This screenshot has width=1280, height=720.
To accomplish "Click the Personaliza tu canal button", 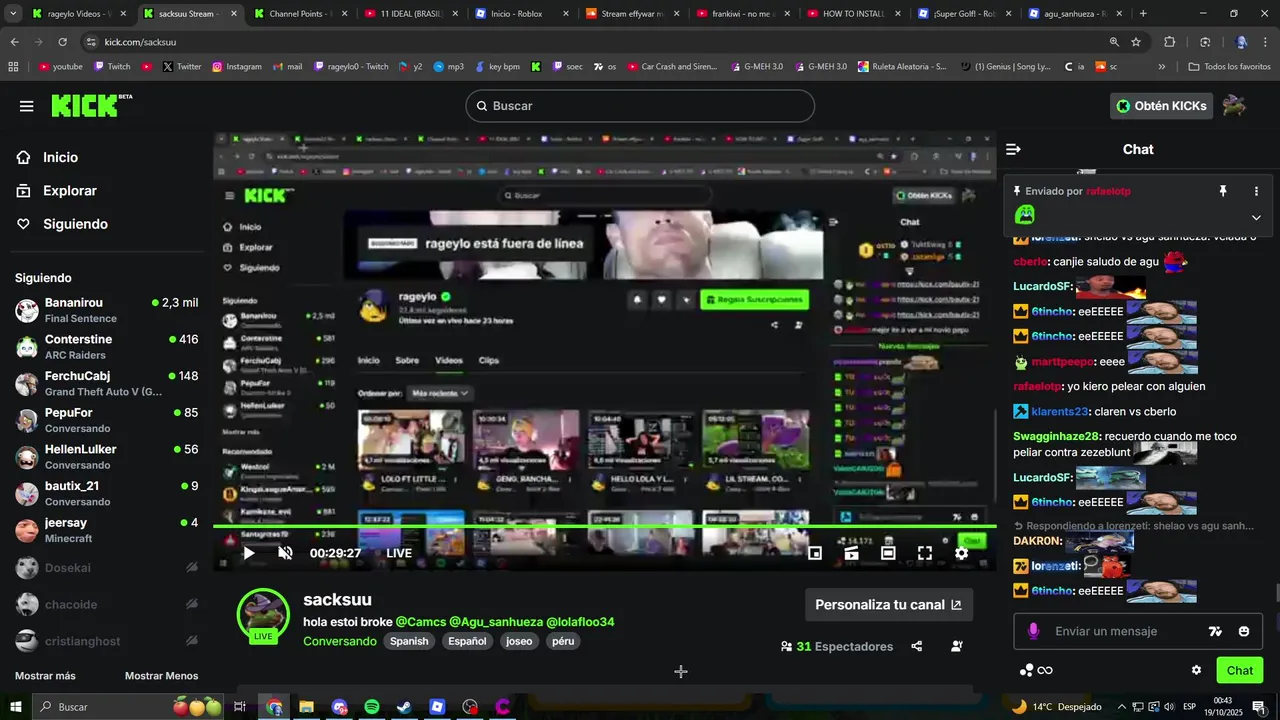I will tap(888, 605).
